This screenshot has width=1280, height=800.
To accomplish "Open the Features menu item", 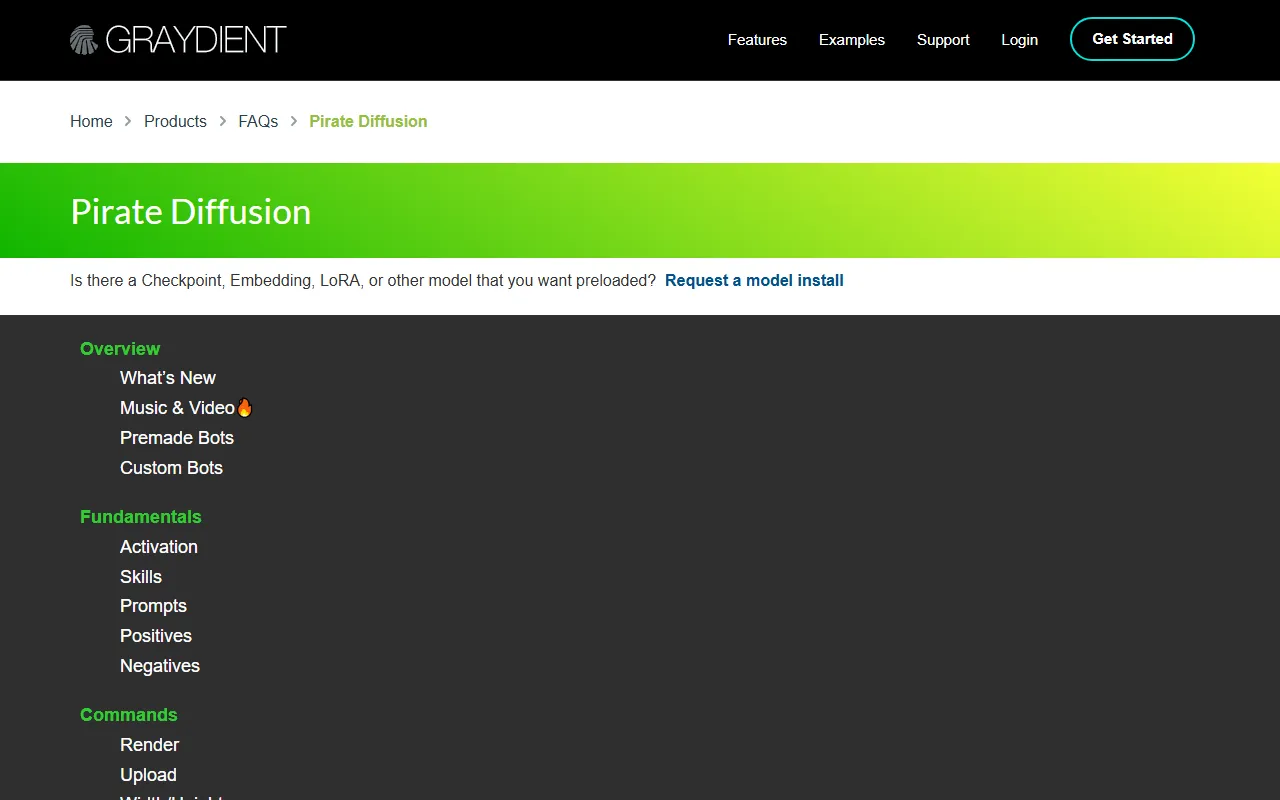I will pyautogui.click(x=757, y=40).
